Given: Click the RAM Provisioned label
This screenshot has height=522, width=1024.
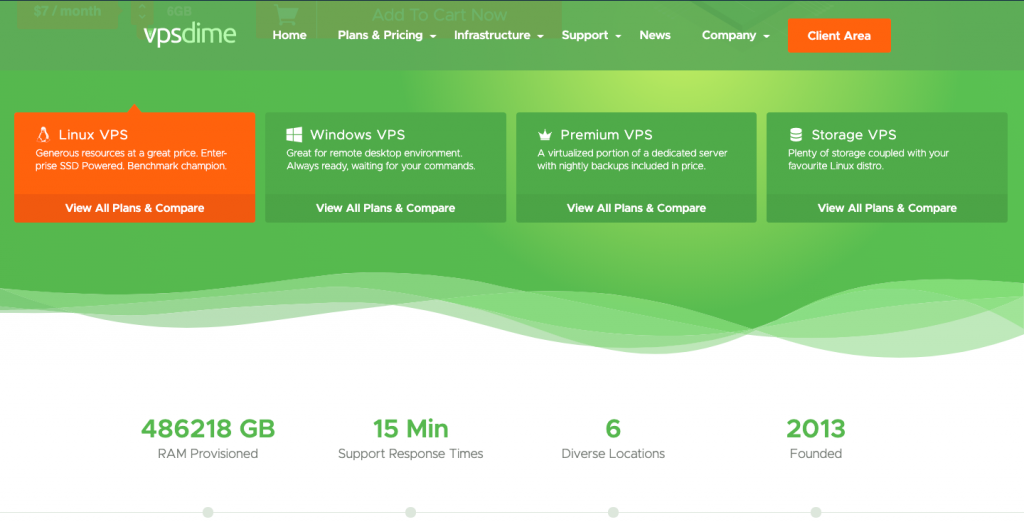Looking at the screenshot, I should click(x=208, y=453).
